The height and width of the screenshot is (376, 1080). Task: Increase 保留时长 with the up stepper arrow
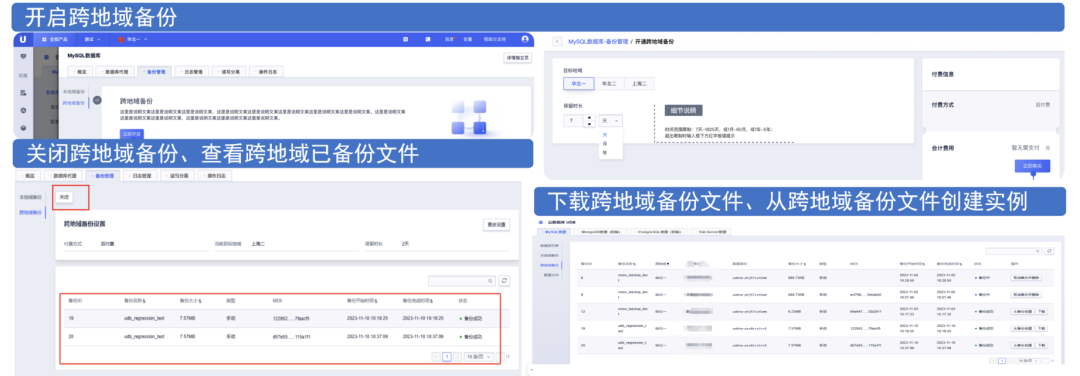point(589,117)
